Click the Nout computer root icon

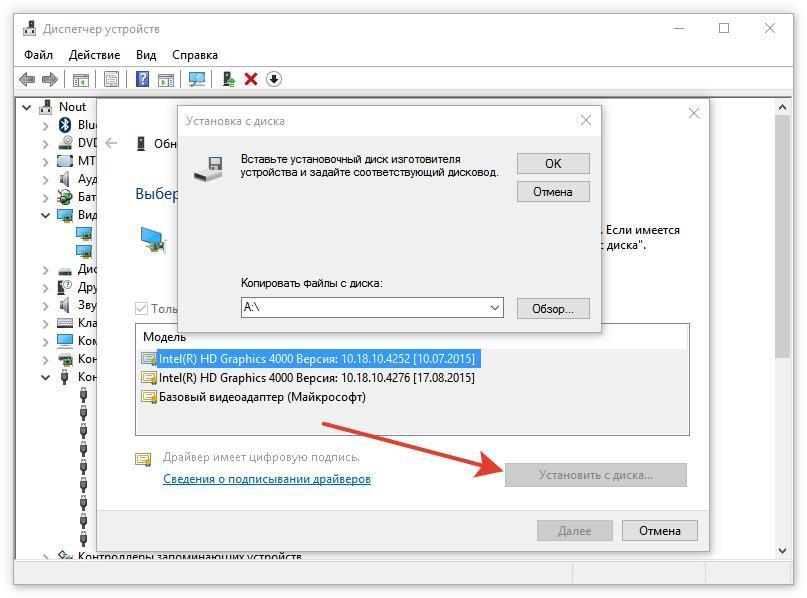point(46,107)
